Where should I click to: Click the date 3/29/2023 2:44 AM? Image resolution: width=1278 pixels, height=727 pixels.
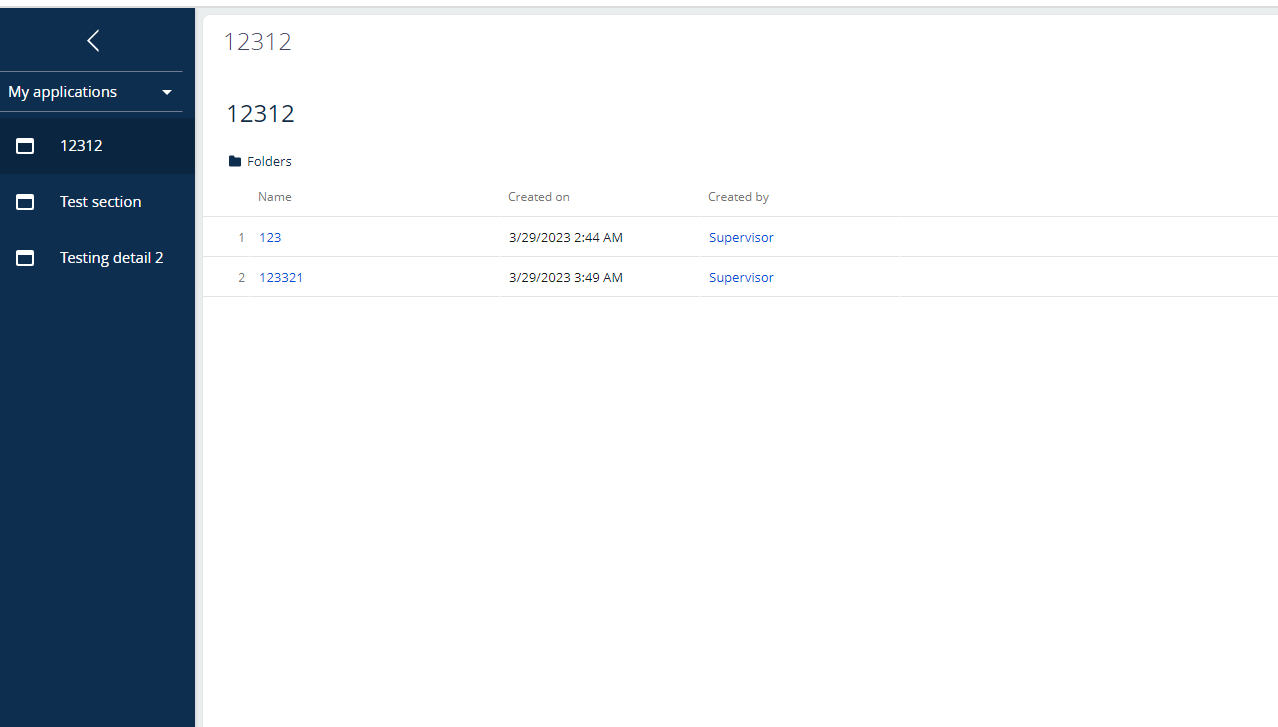coord(566,238)
